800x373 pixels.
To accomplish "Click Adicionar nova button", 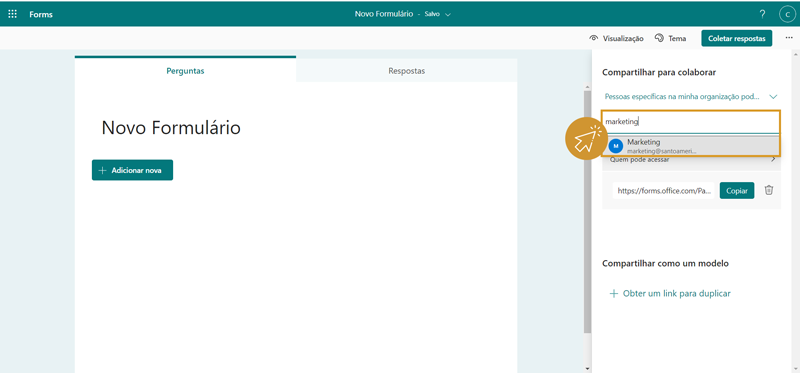I will point(132,170).
